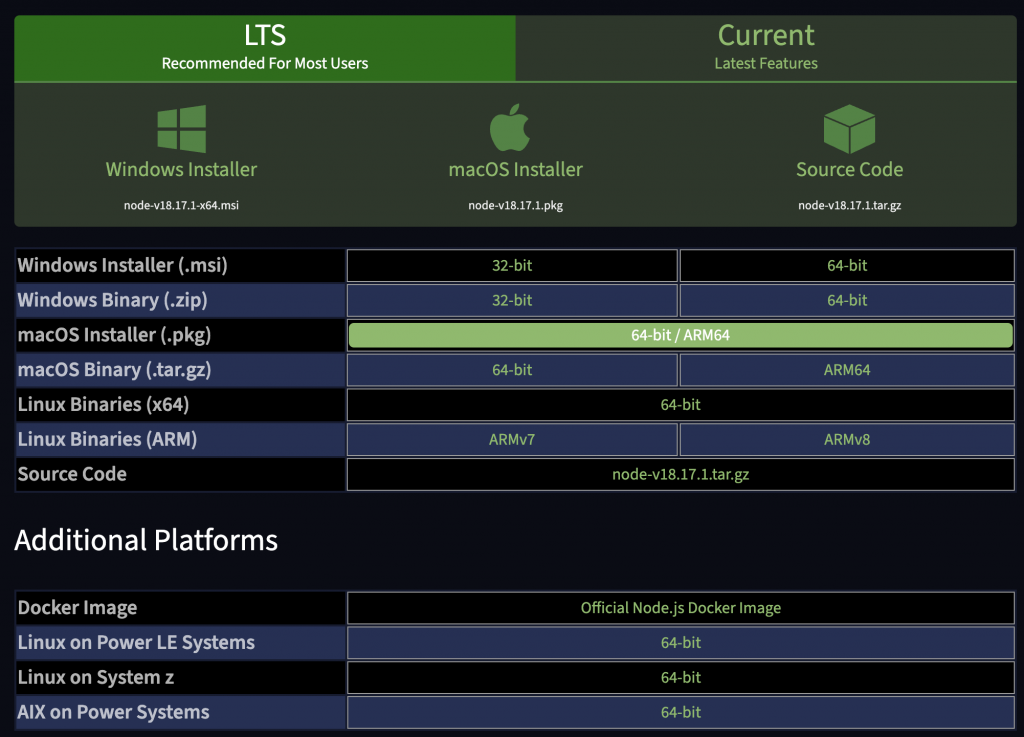This screenshot has width=1024, height=737.
Task: Click the macOS Installer (.pkg) row label
Action: click(114, 335)
